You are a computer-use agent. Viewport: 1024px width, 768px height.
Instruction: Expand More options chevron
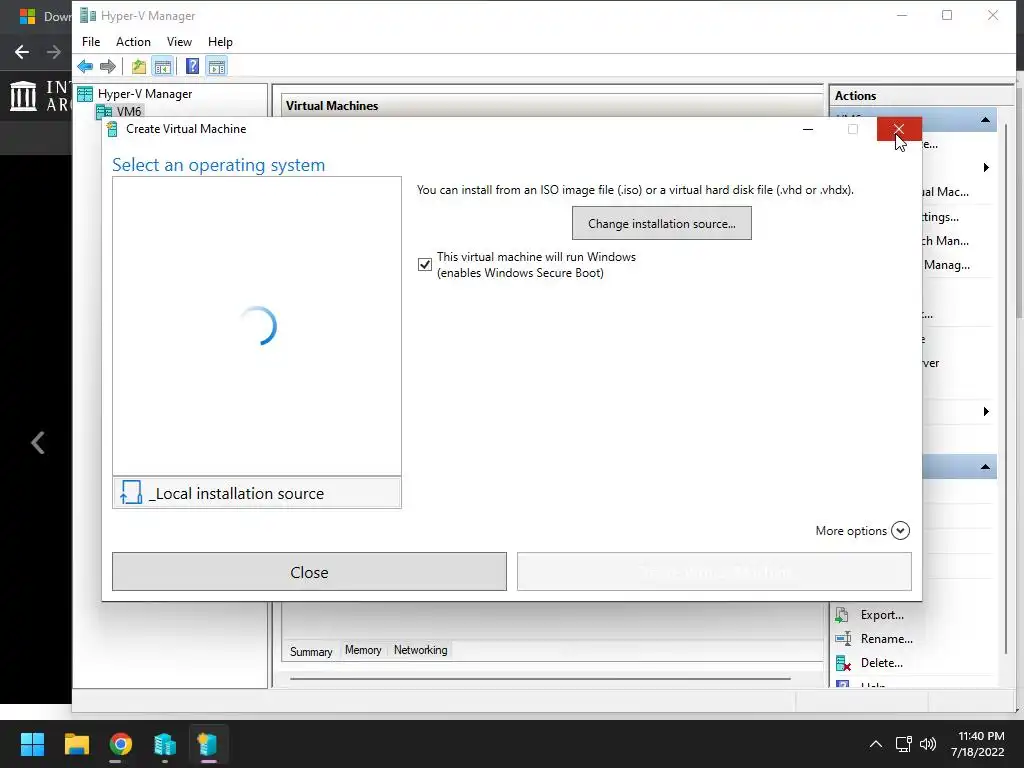click(900, 530)
